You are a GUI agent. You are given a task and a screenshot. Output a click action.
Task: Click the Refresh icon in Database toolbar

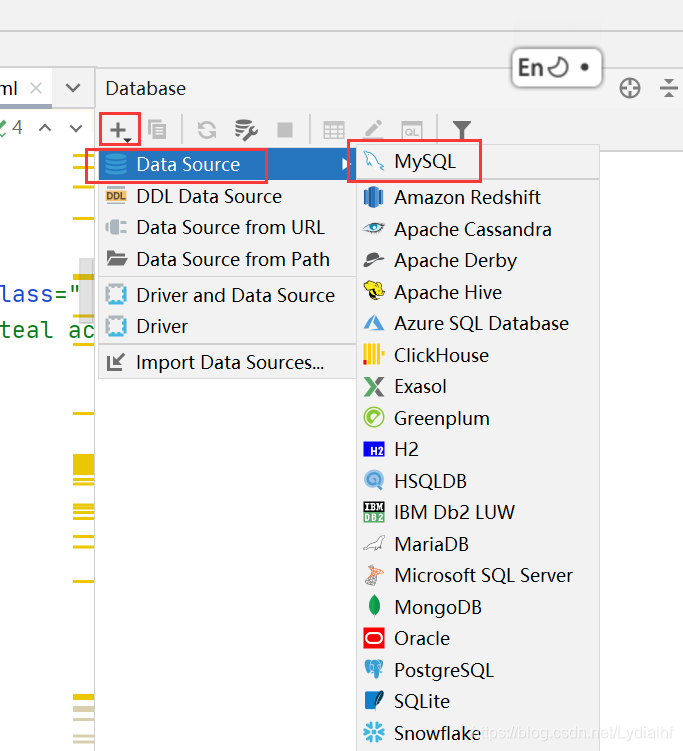point(207,130)
